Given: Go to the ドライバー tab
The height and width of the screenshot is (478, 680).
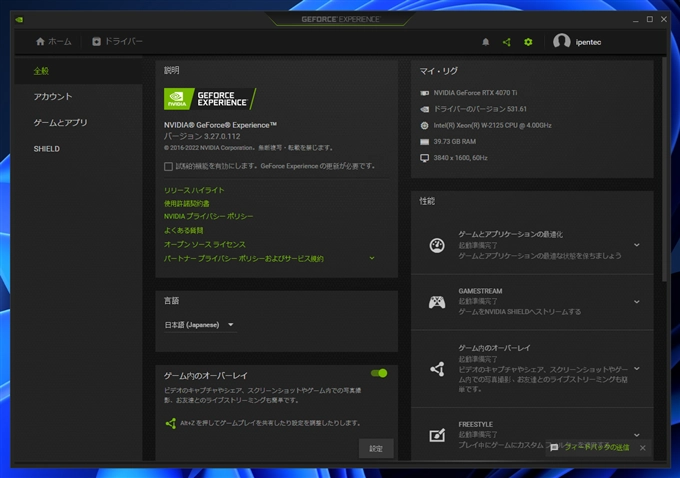Looking at the screenshot, I should pos(117,41).
